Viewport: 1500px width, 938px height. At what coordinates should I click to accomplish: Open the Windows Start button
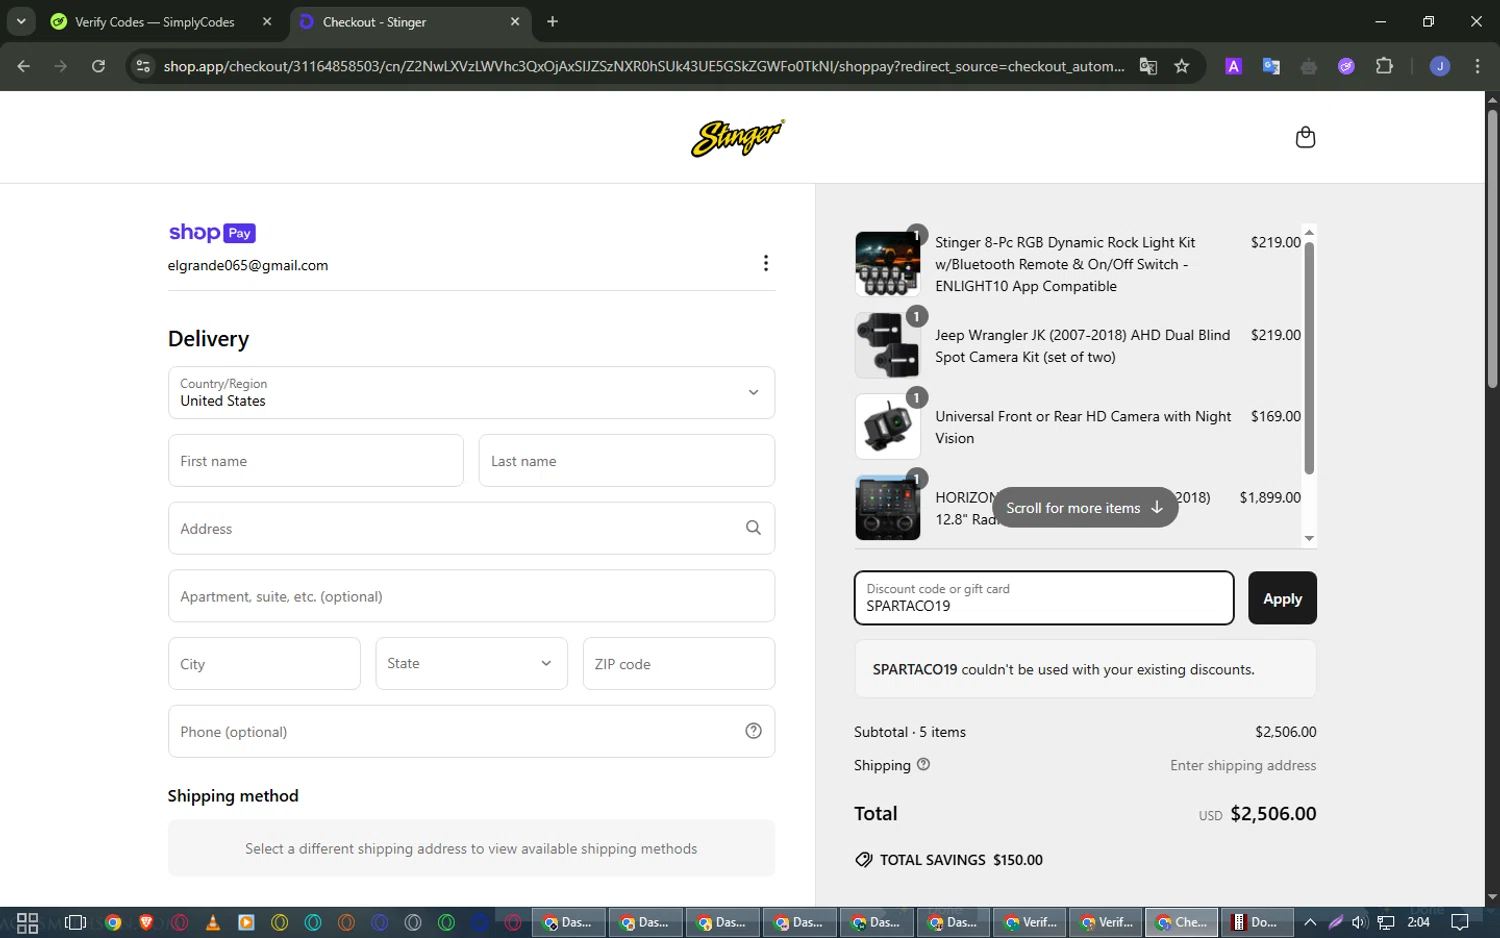[27, 922]
